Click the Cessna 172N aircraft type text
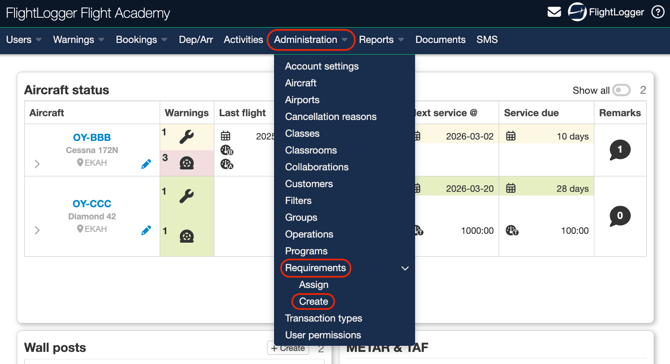The height and width of the screenshot is (364, 670). 92,150
